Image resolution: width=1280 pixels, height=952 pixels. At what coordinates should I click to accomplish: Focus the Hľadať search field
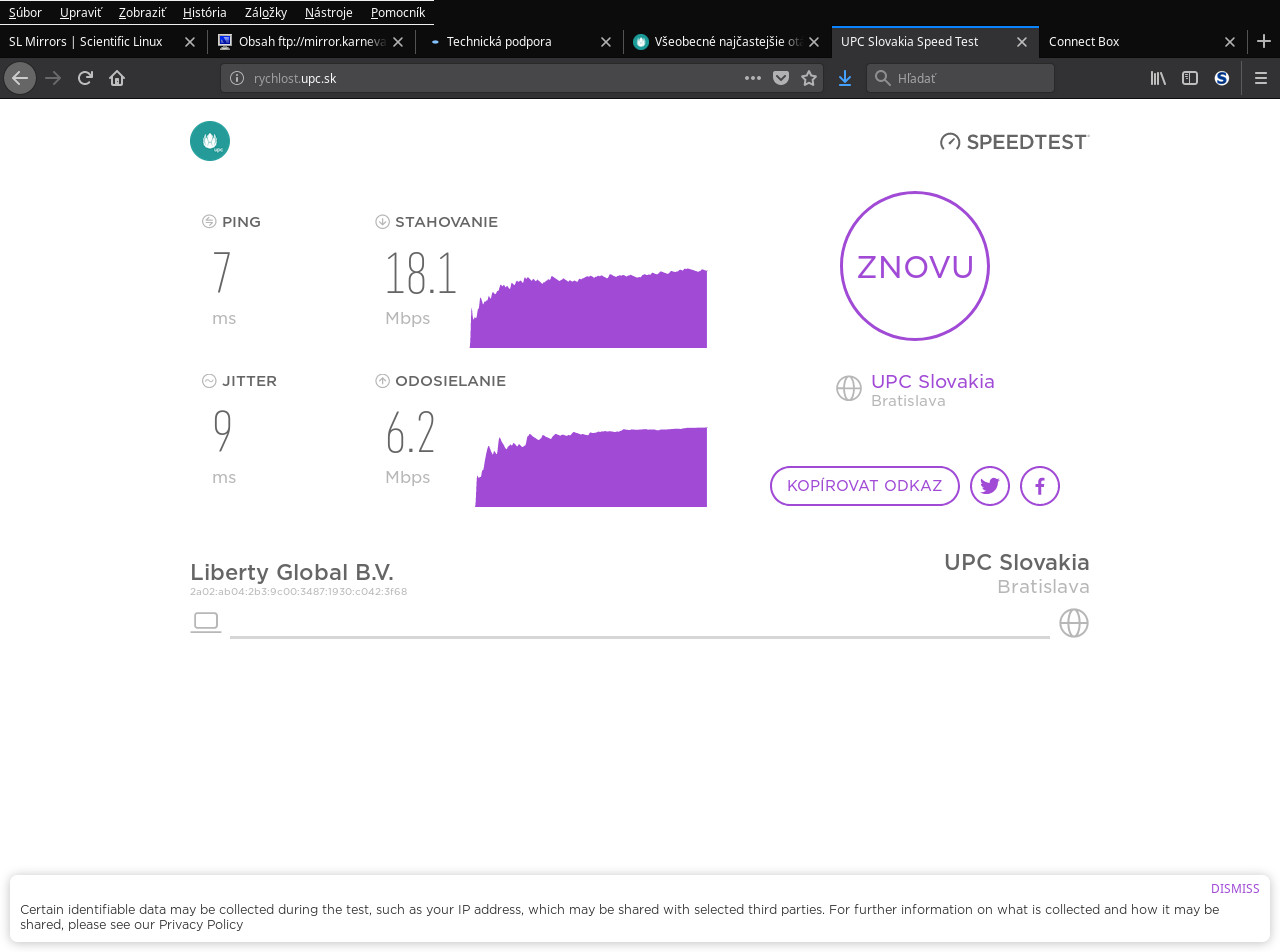[x=960, y=78]
